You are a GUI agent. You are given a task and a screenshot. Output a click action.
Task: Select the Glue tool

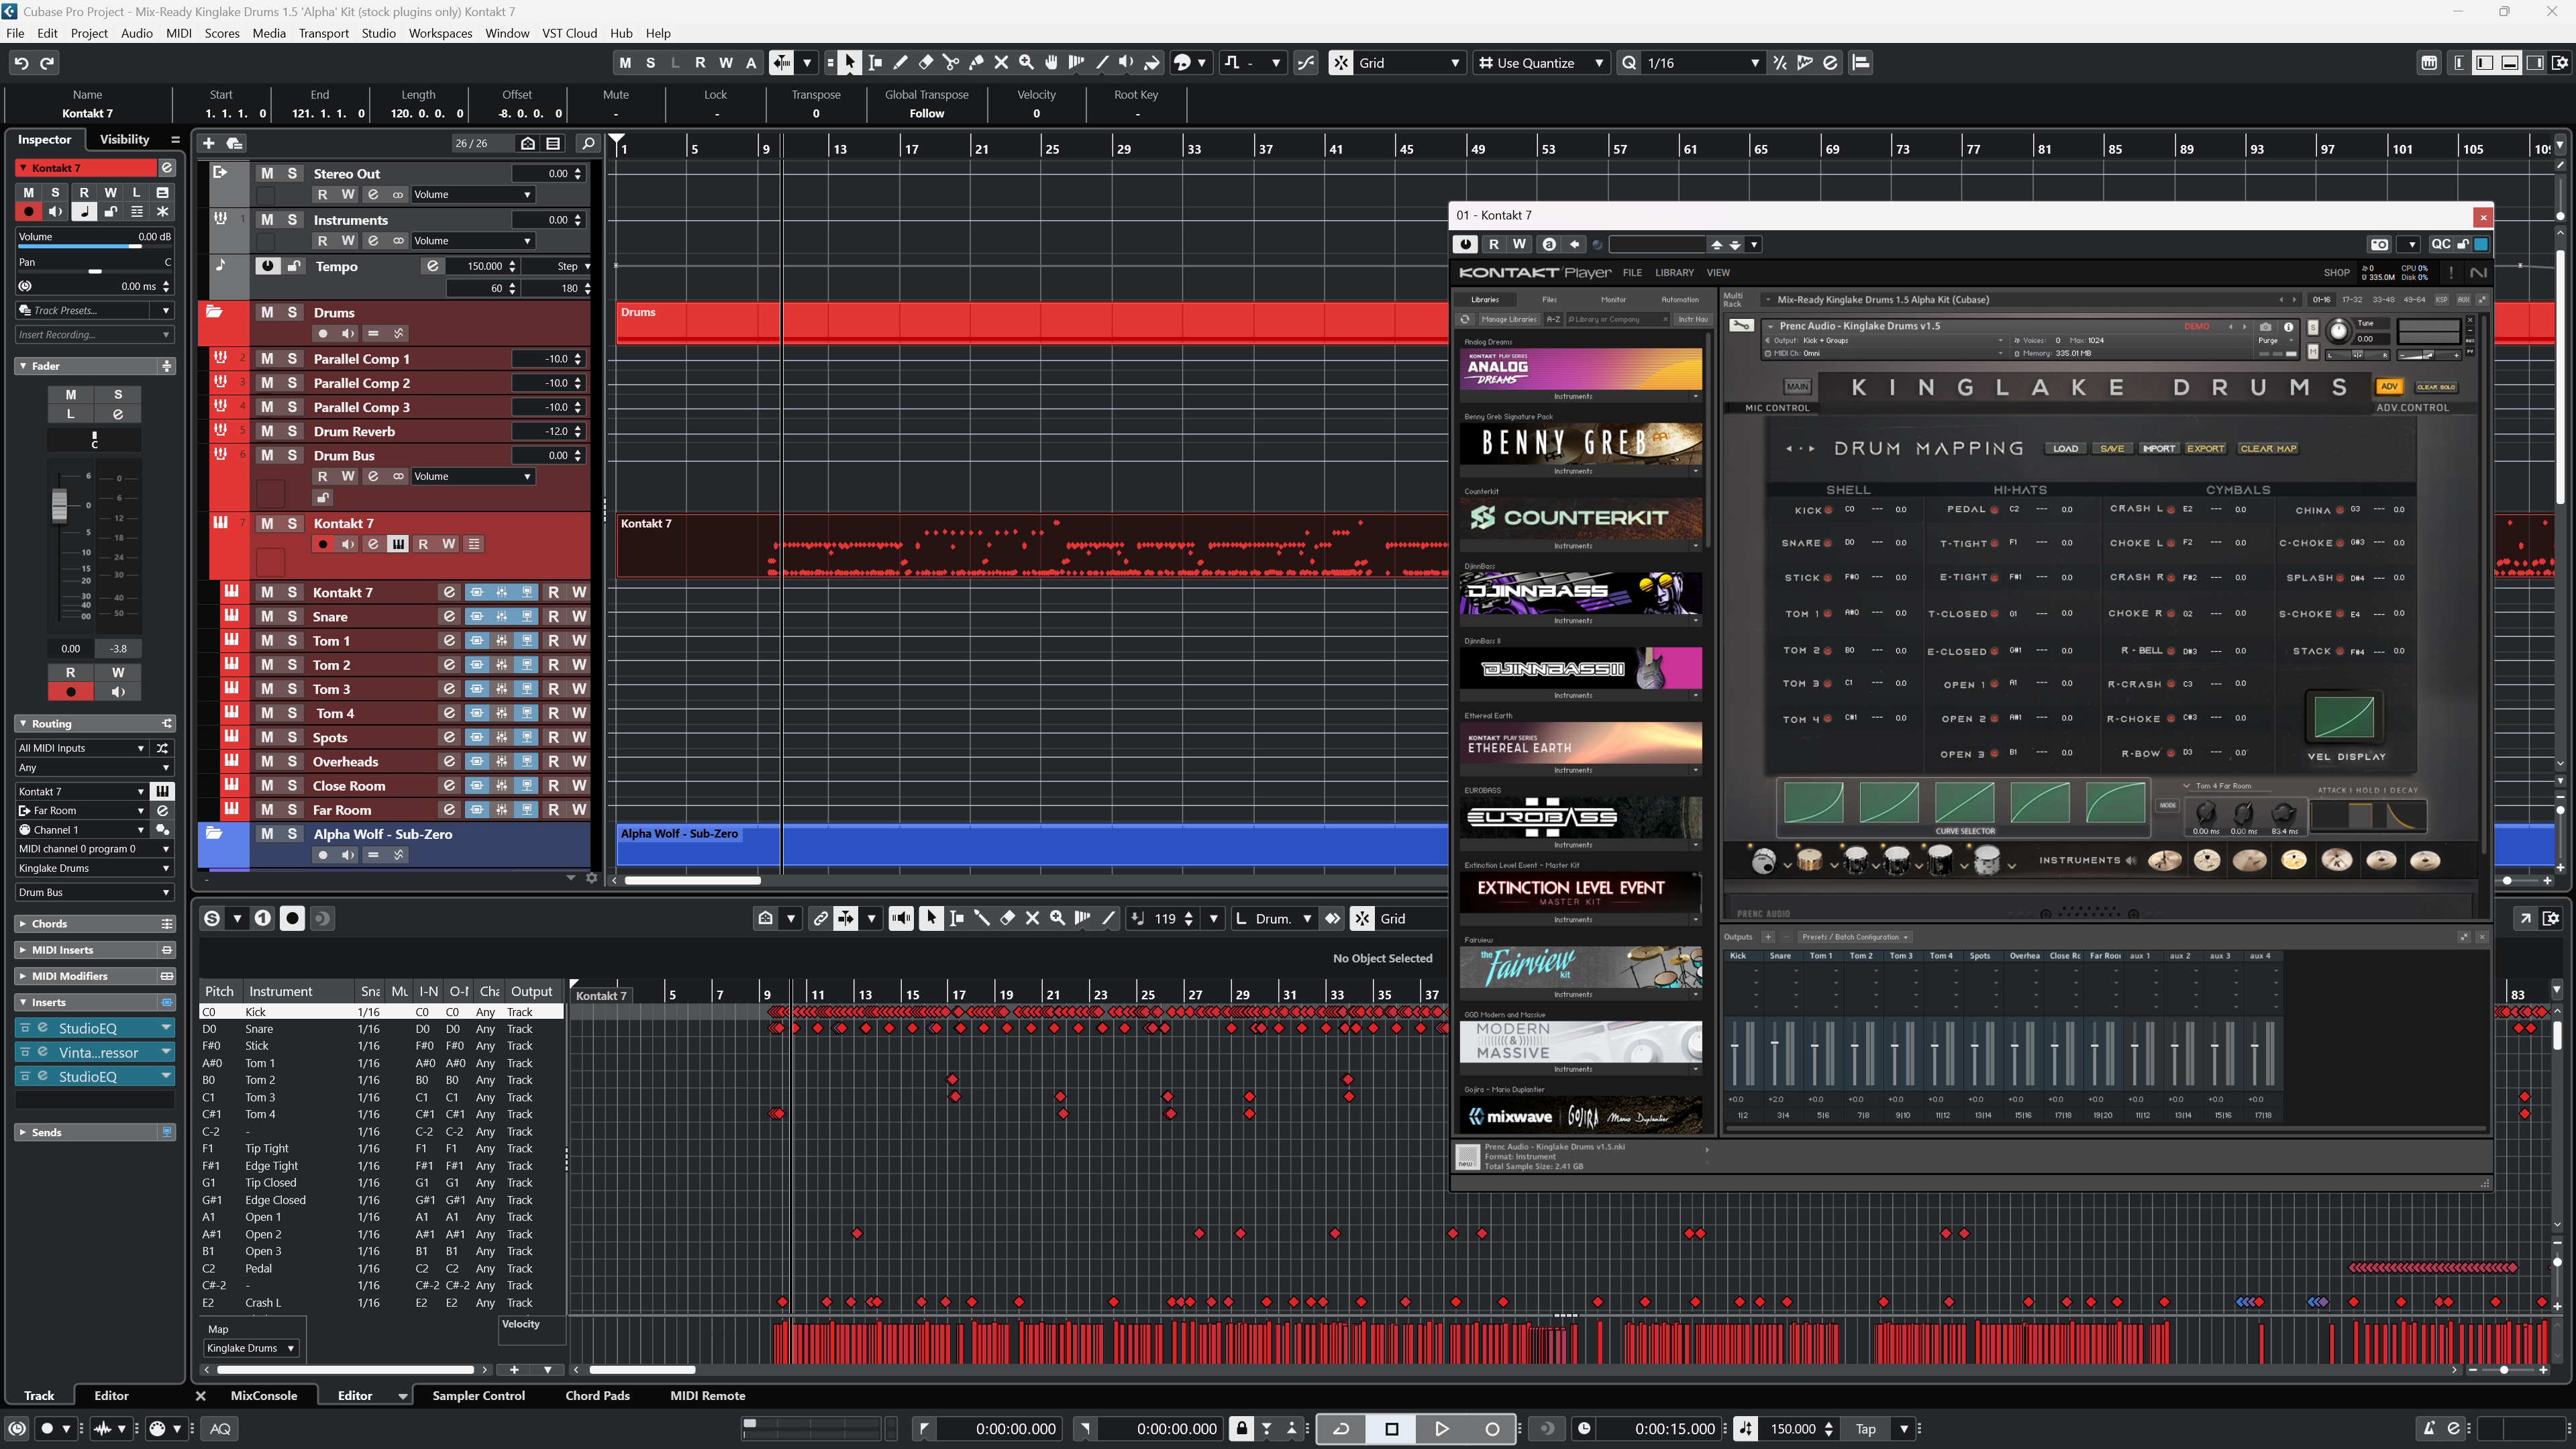[976, 62]
